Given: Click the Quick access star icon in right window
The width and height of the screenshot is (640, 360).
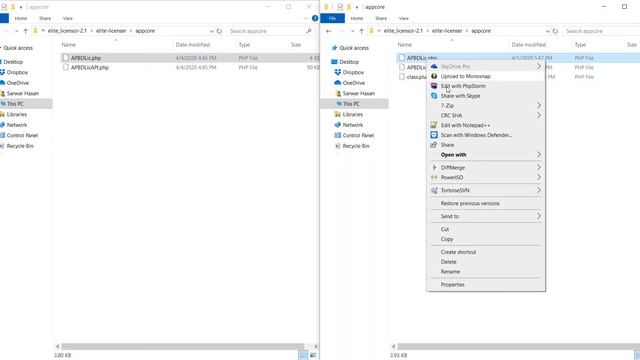Looking at the screenshot, I should (334, 48).
